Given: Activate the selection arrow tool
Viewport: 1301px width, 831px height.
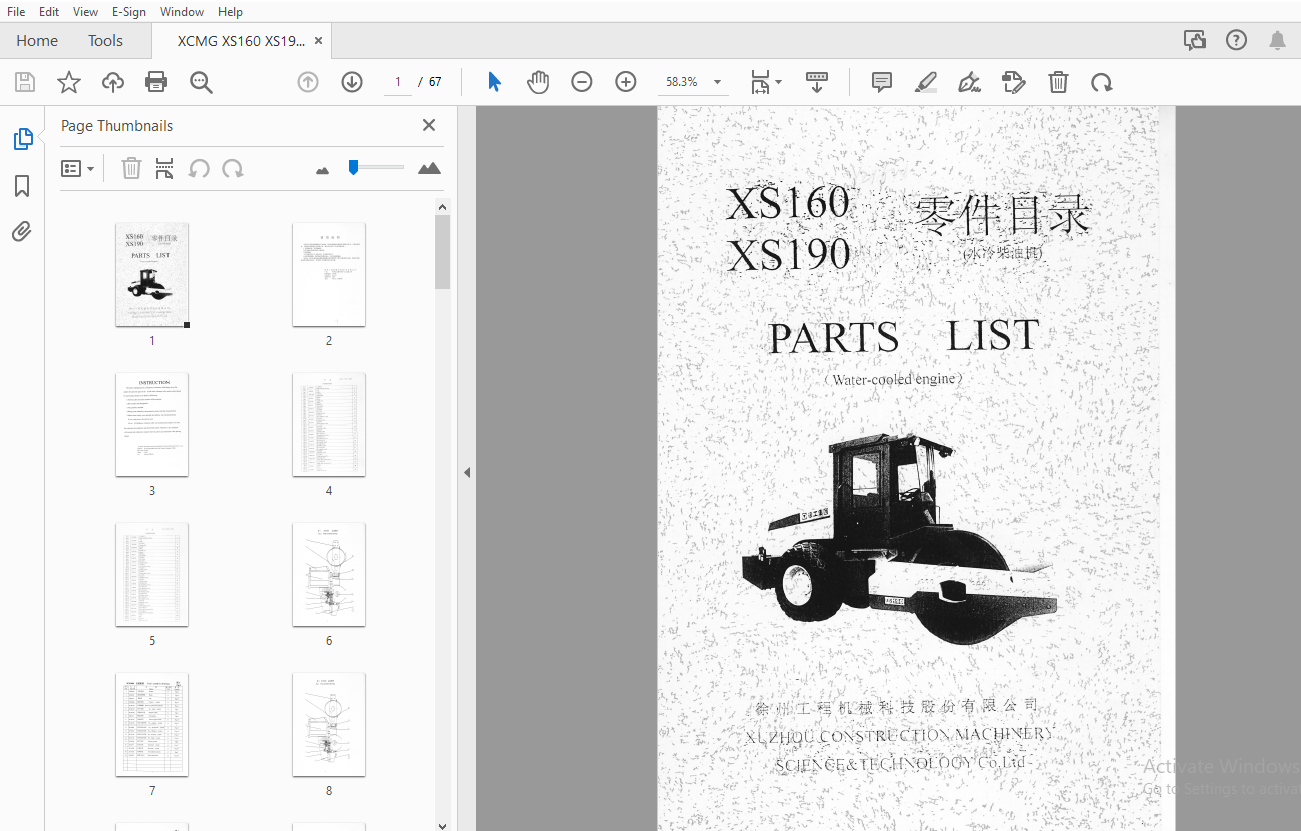Looking at the screenshot, I should click(494, 82).
